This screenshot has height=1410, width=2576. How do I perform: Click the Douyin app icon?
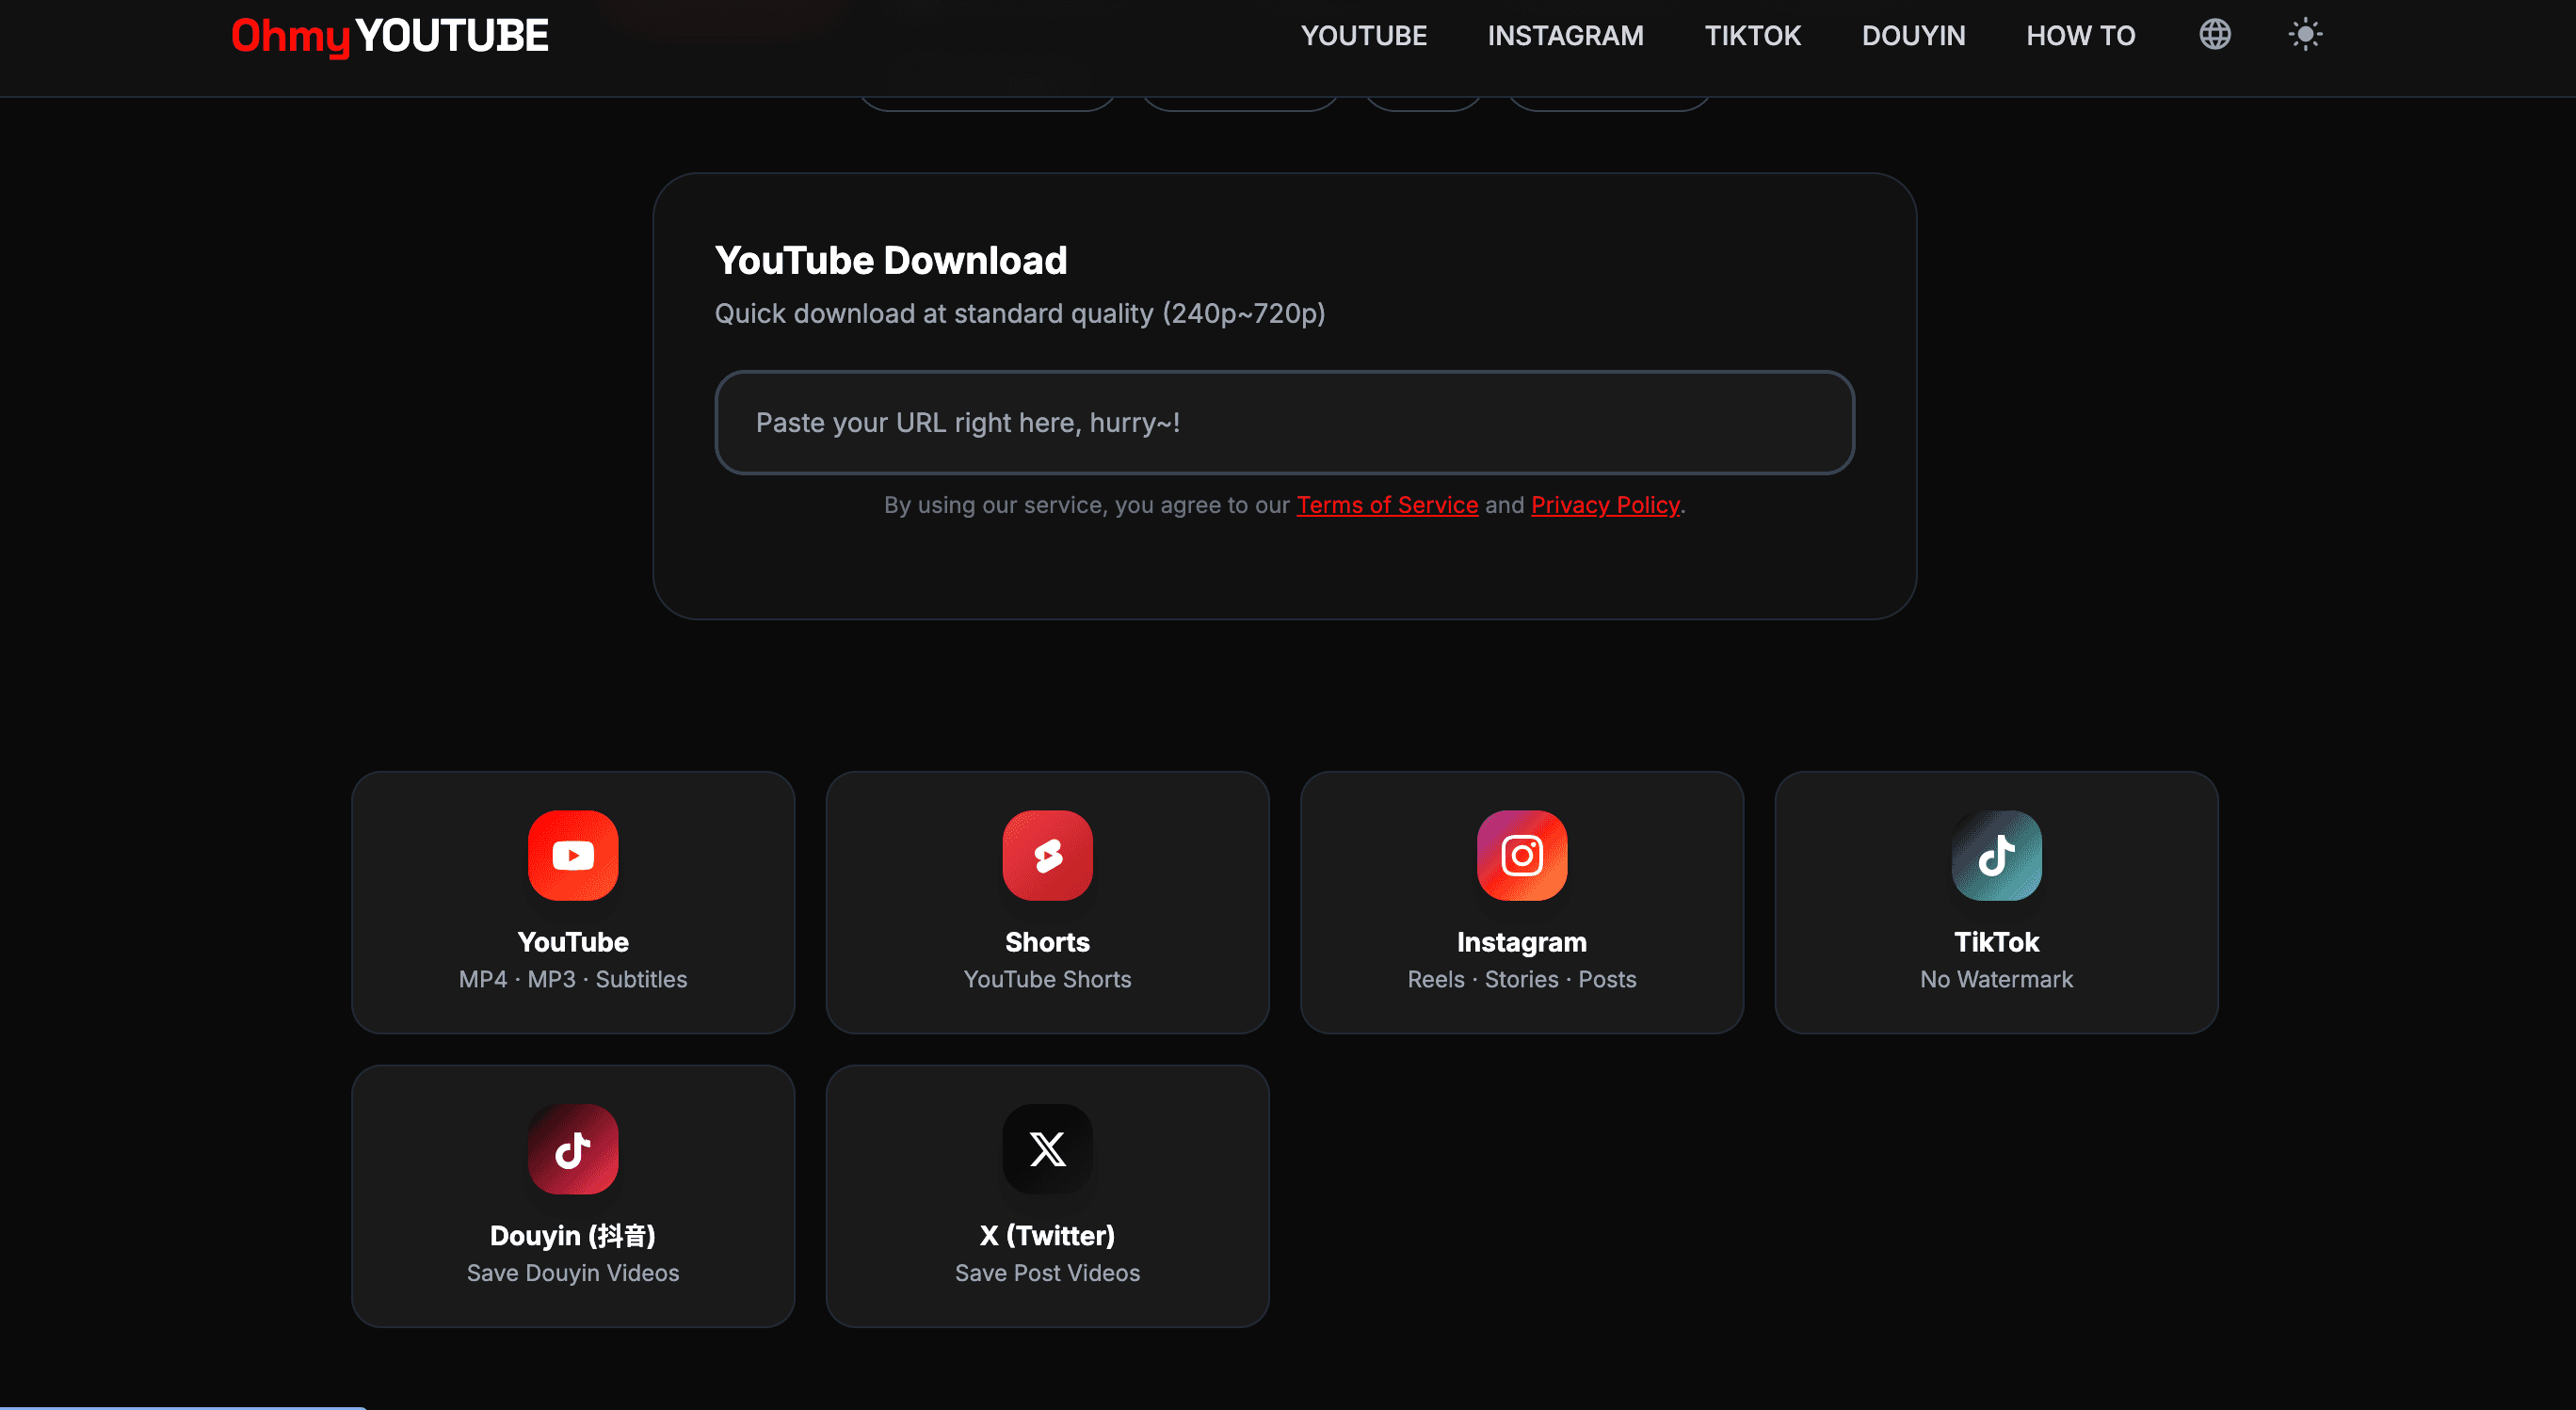pyautogui.click(x=572, y=1149)
